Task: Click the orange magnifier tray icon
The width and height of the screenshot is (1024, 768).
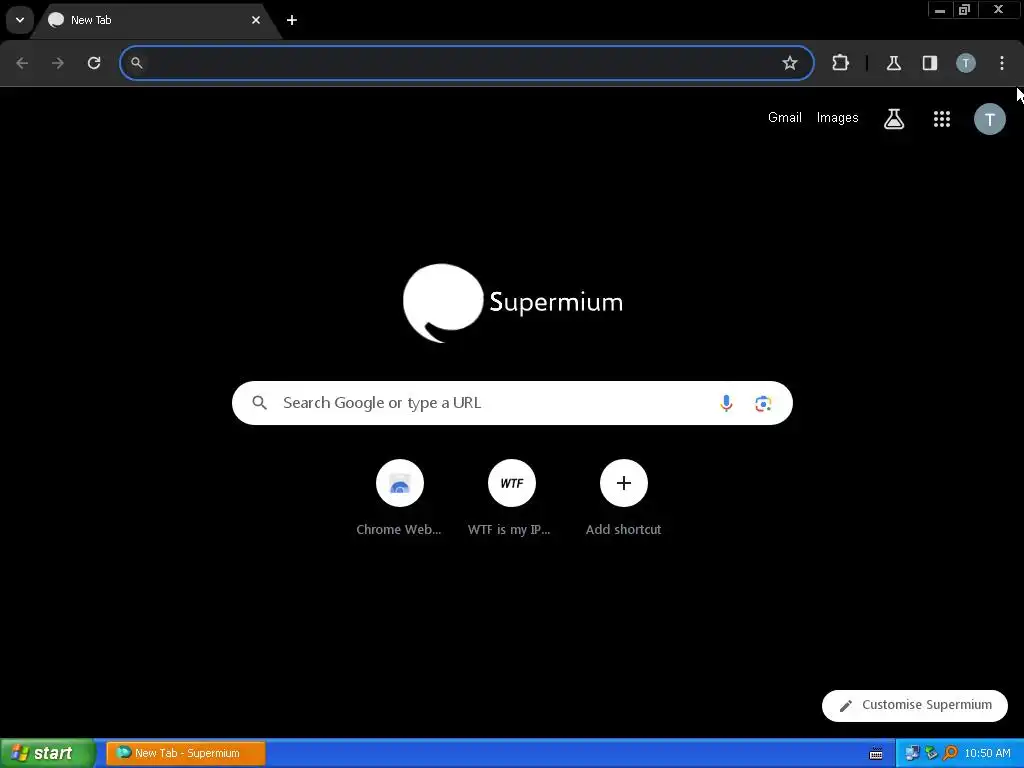Action: coord(950,753)
